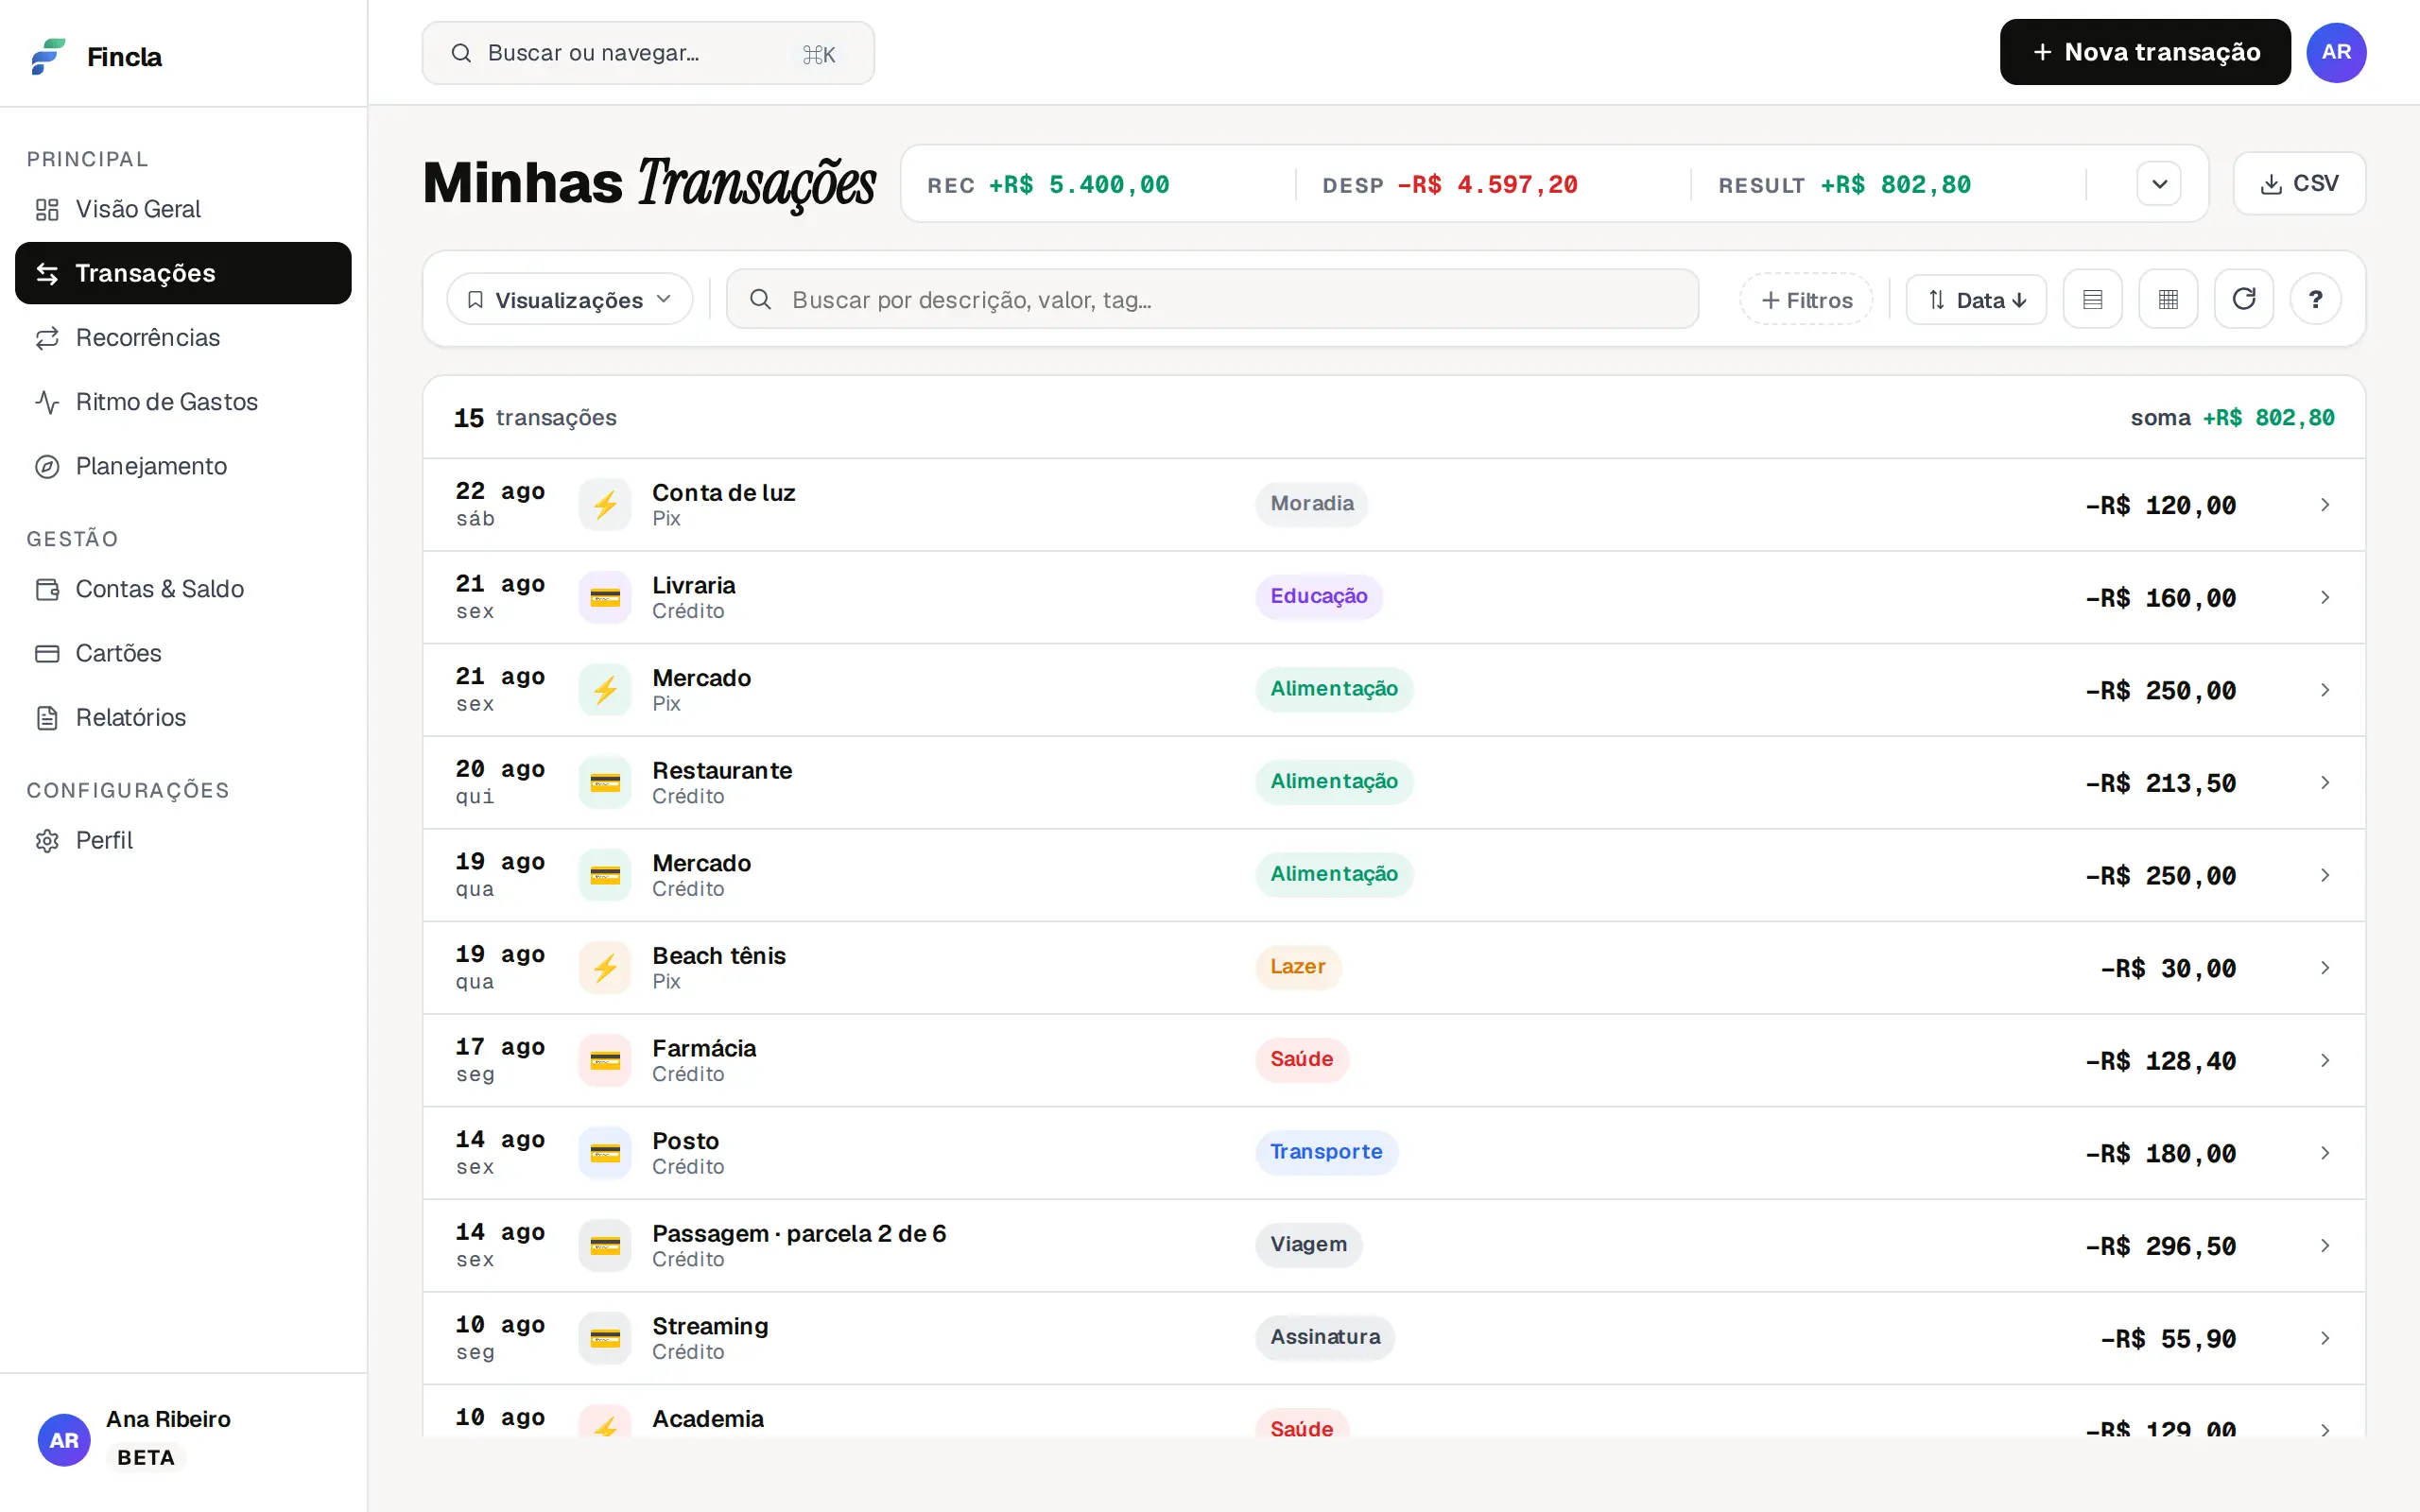Image resolution: width=2420 pixels, height=1512 pixels.
Task: Click the Passagem · parcela 2 de 6 title
Action: point(799,1234)
